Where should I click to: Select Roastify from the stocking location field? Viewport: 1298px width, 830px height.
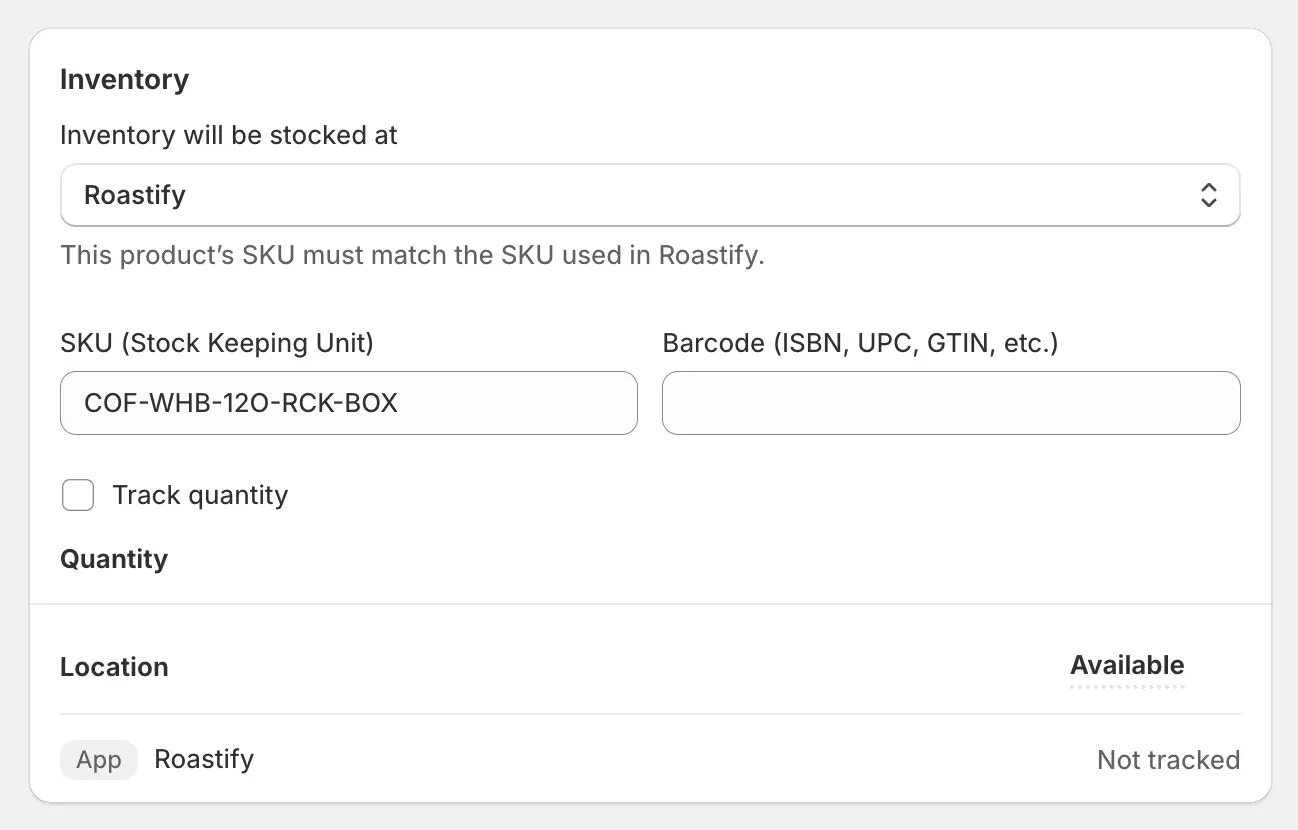650,195
